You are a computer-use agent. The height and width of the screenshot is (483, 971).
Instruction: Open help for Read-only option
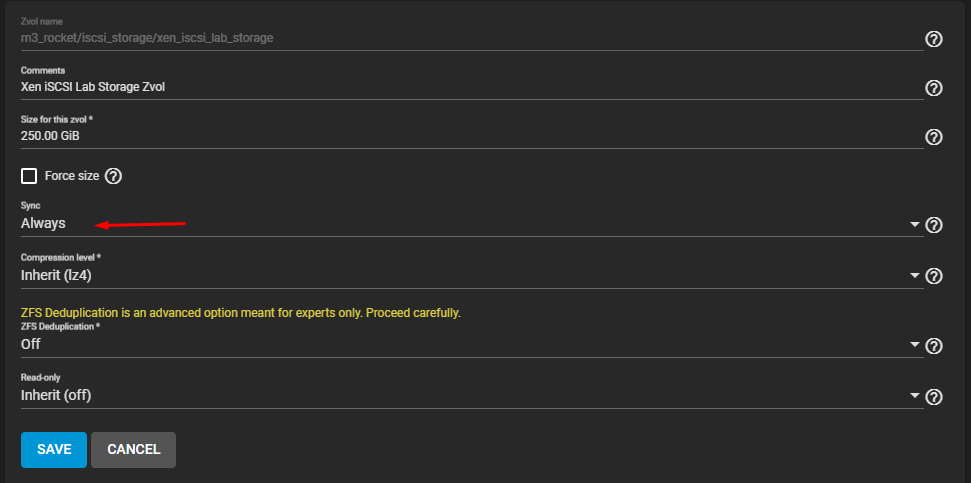point(934,397)
